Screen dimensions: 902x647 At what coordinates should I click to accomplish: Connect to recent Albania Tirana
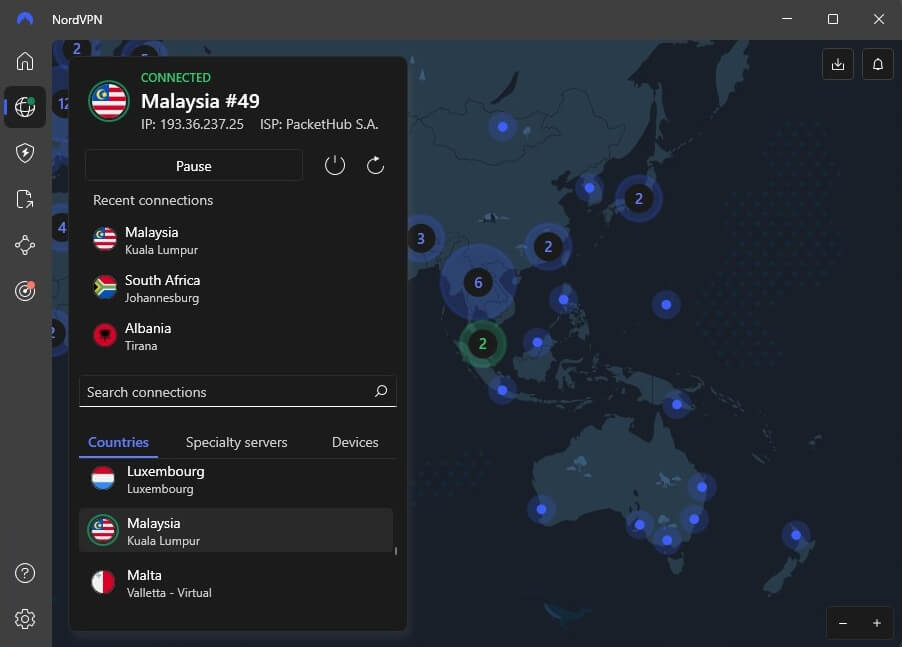[x=238, y=336]
